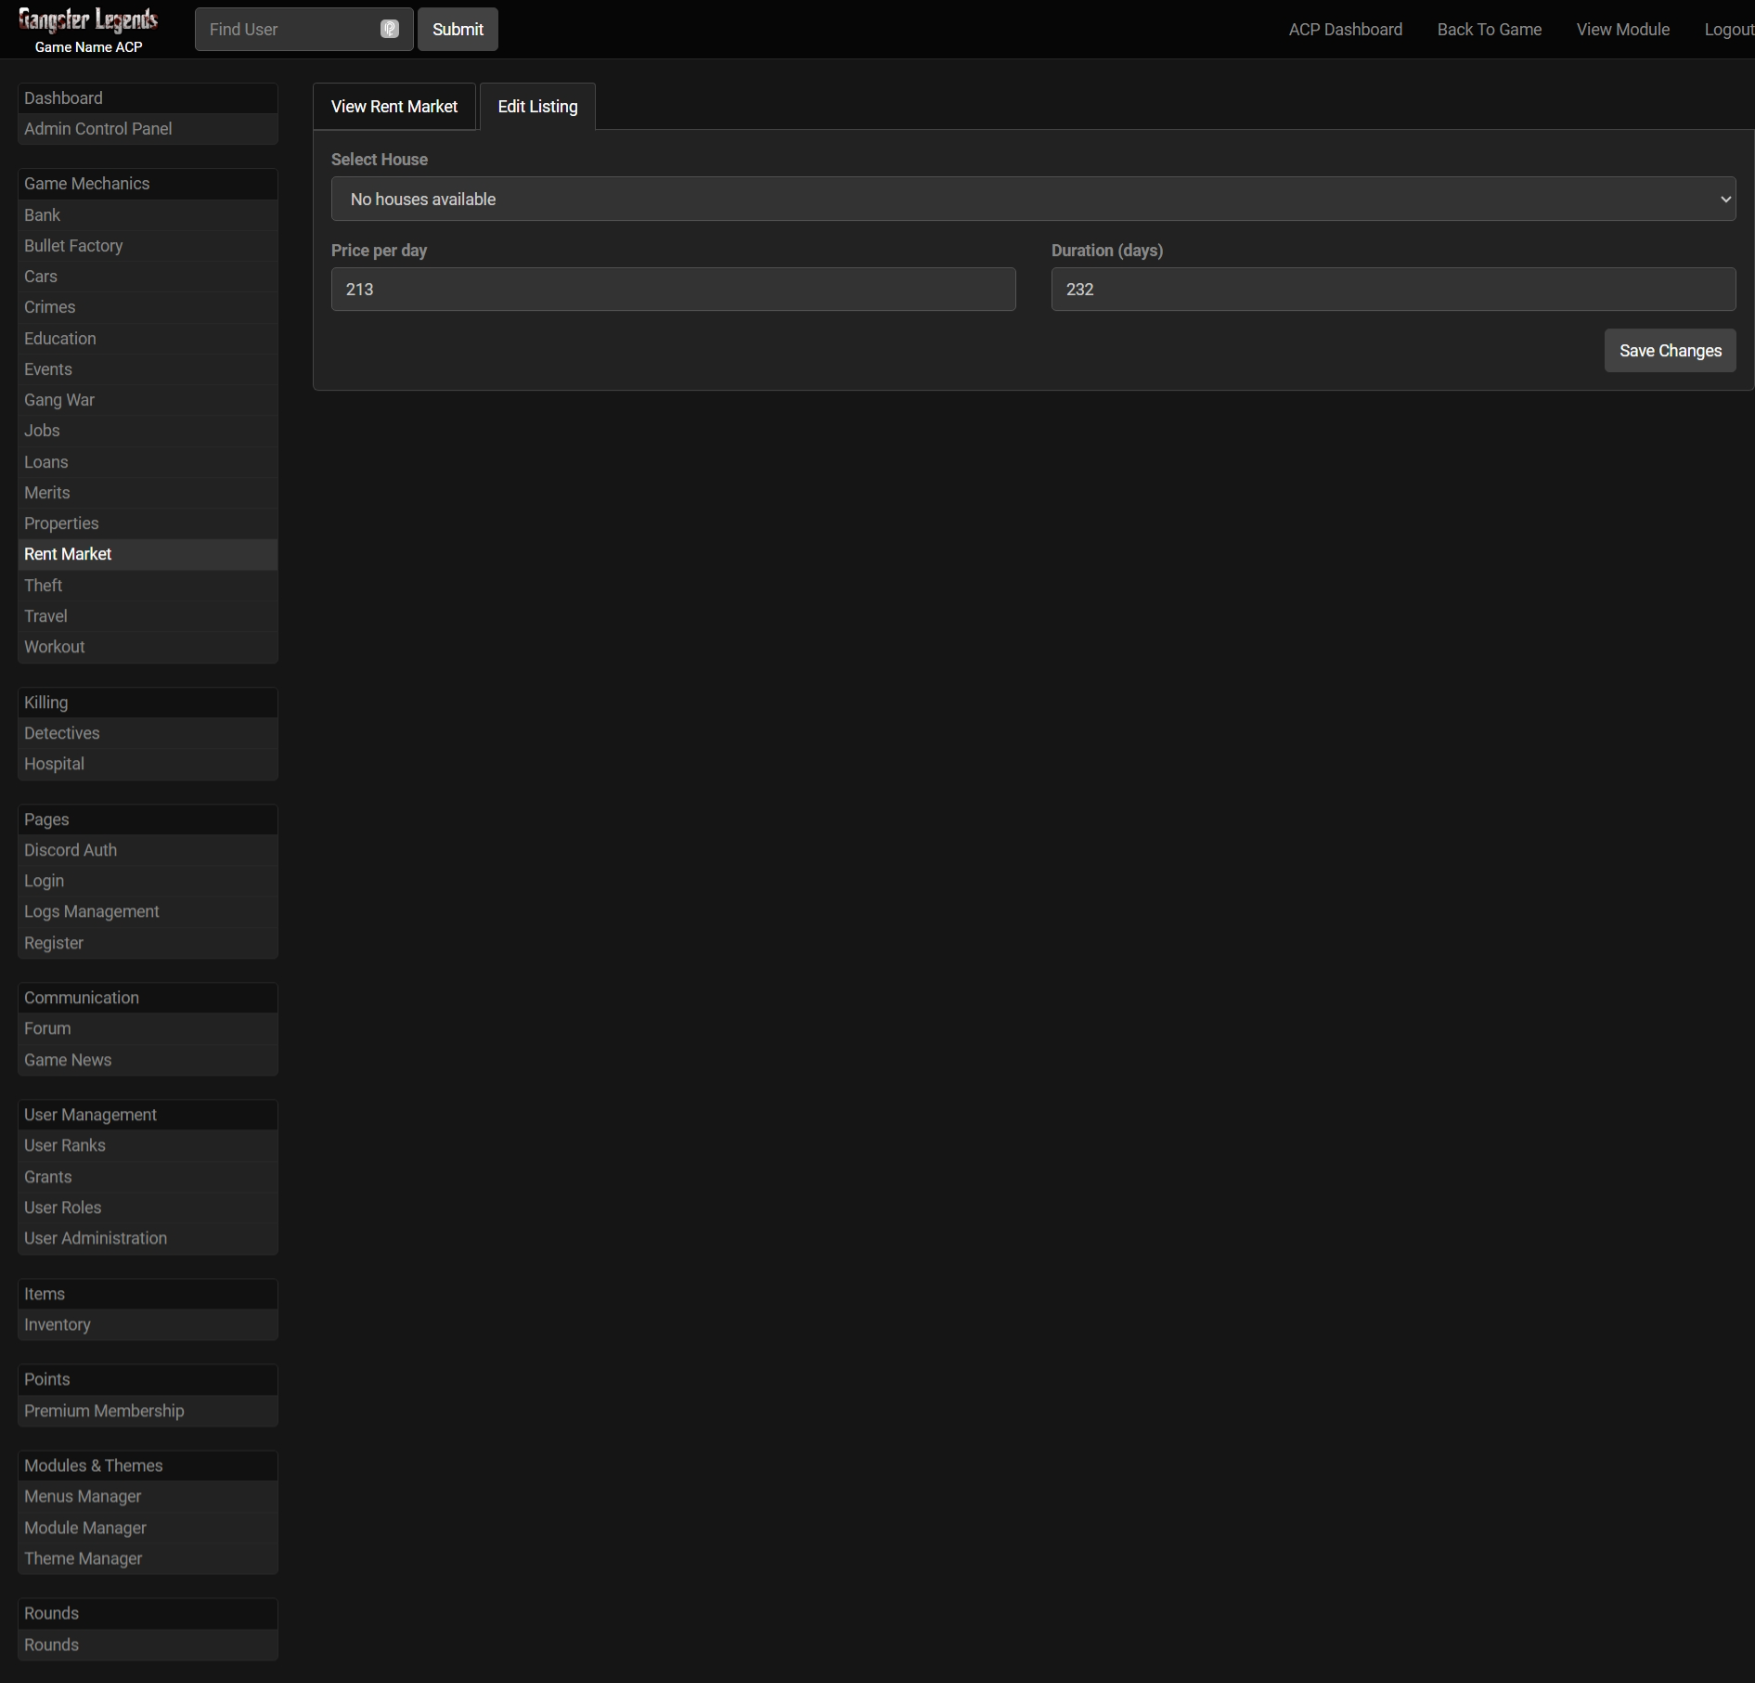This screenshot has height=1683, width=1755.
Task: Click the Submit button in header
Action: click(457, 29)
